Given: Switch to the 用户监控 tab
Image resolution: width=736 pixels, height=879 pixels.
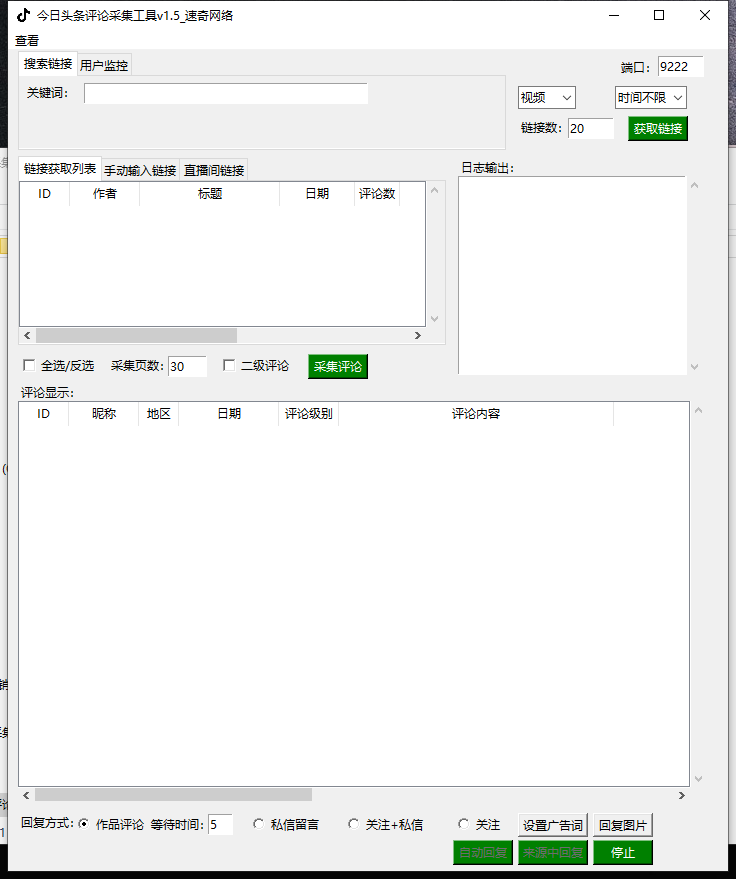Looking at the screenshot, I should tap(104, 65).
